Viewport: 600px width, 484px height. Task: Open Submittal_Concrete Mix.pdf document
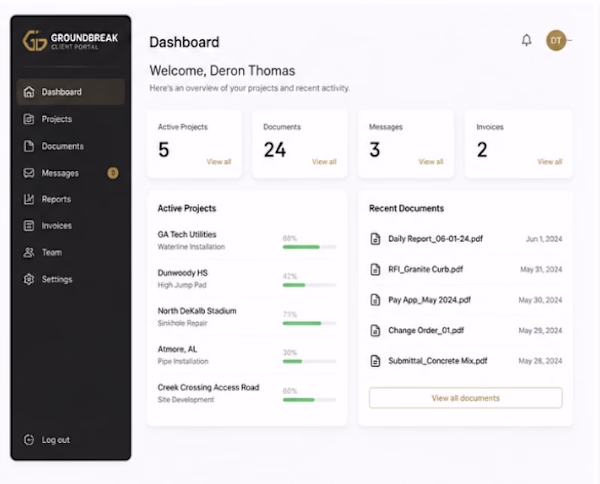[x=438, y=361]
